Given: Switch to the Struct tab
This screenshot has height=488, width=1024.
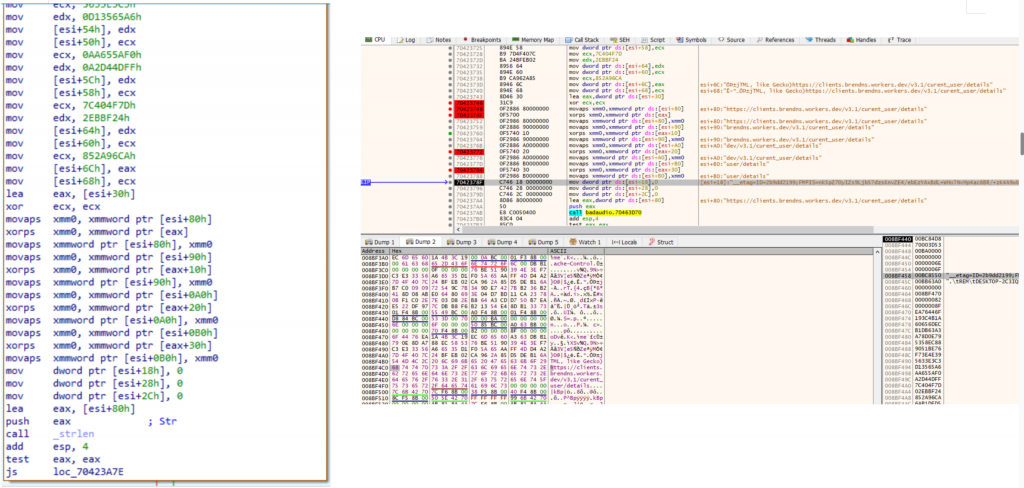Looking at the screenshot, I should 665,242.
